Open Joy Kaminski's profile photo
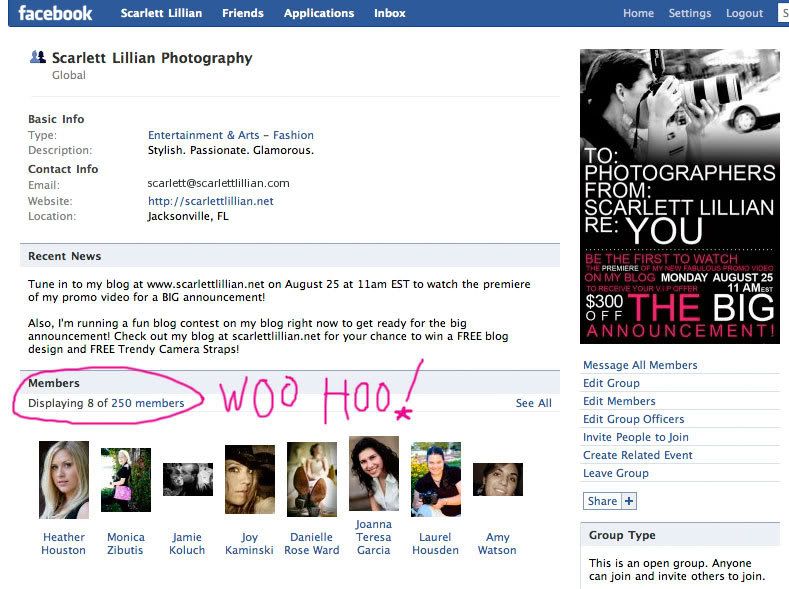The image size is (789, 589). (x=250, y=479)
